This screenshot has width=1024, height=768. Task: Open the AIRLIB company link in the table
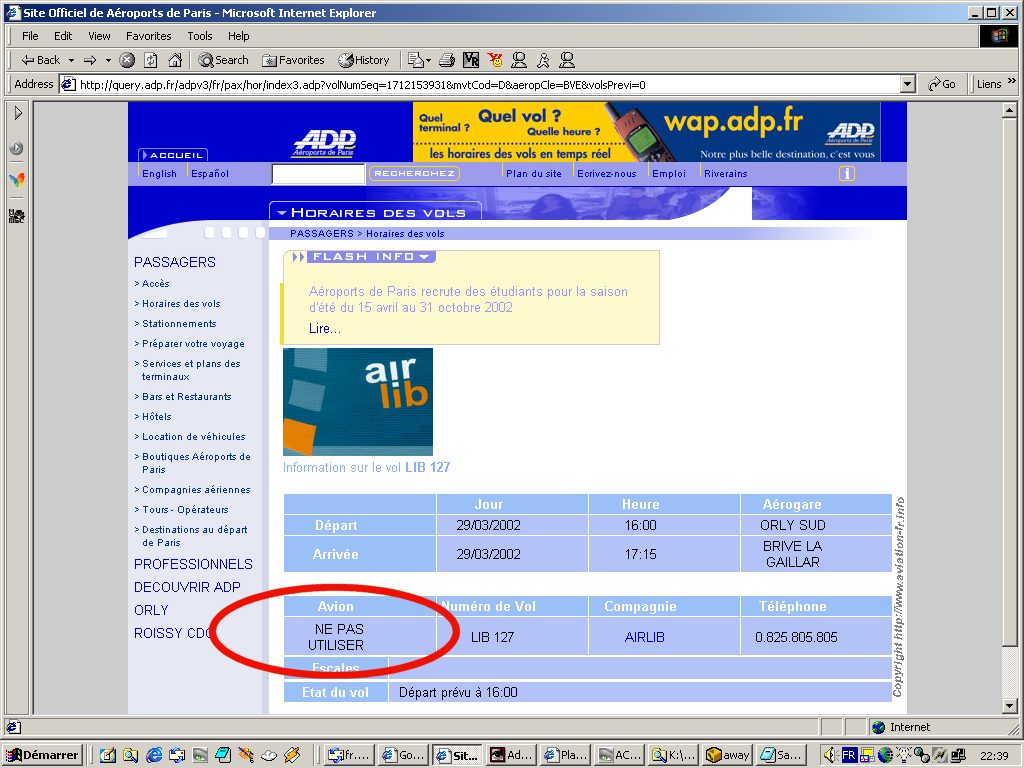click(645, 637)
